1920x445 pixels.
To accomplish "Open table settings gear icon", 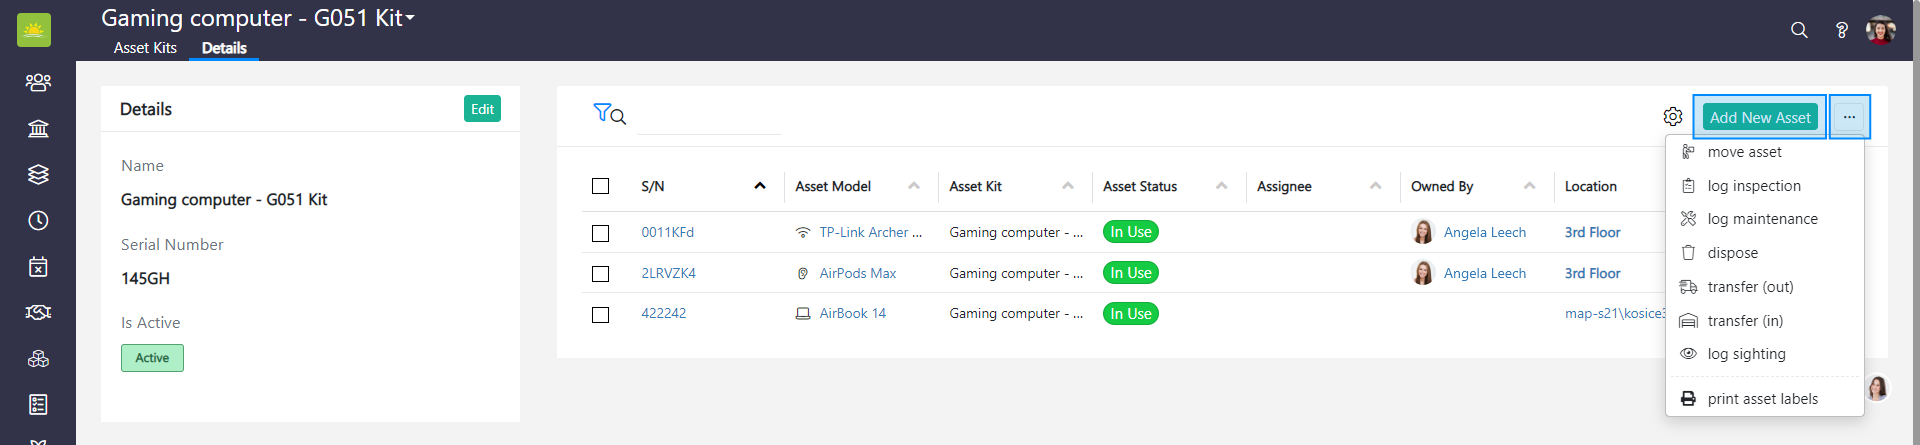I will pos(1672,117).
